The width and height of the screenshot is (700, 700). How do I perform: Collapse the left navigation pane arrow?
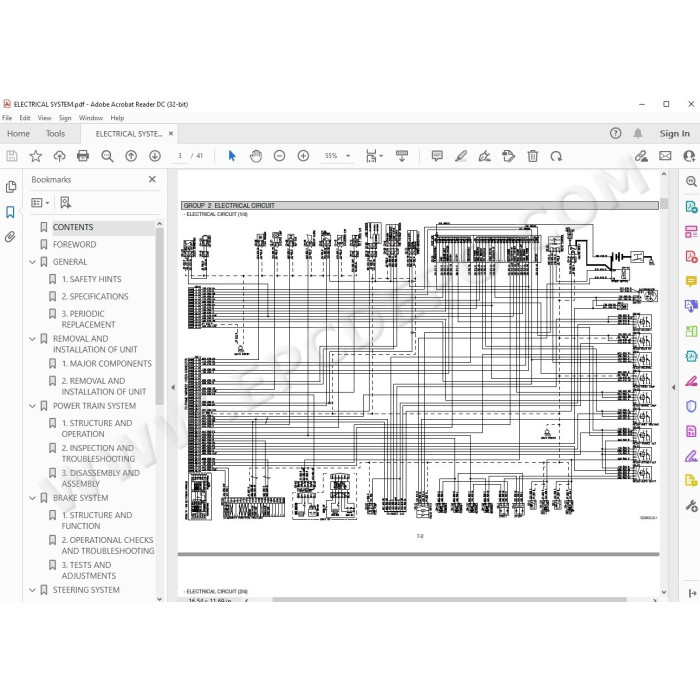pyautogui.click(x=173, y=387)
